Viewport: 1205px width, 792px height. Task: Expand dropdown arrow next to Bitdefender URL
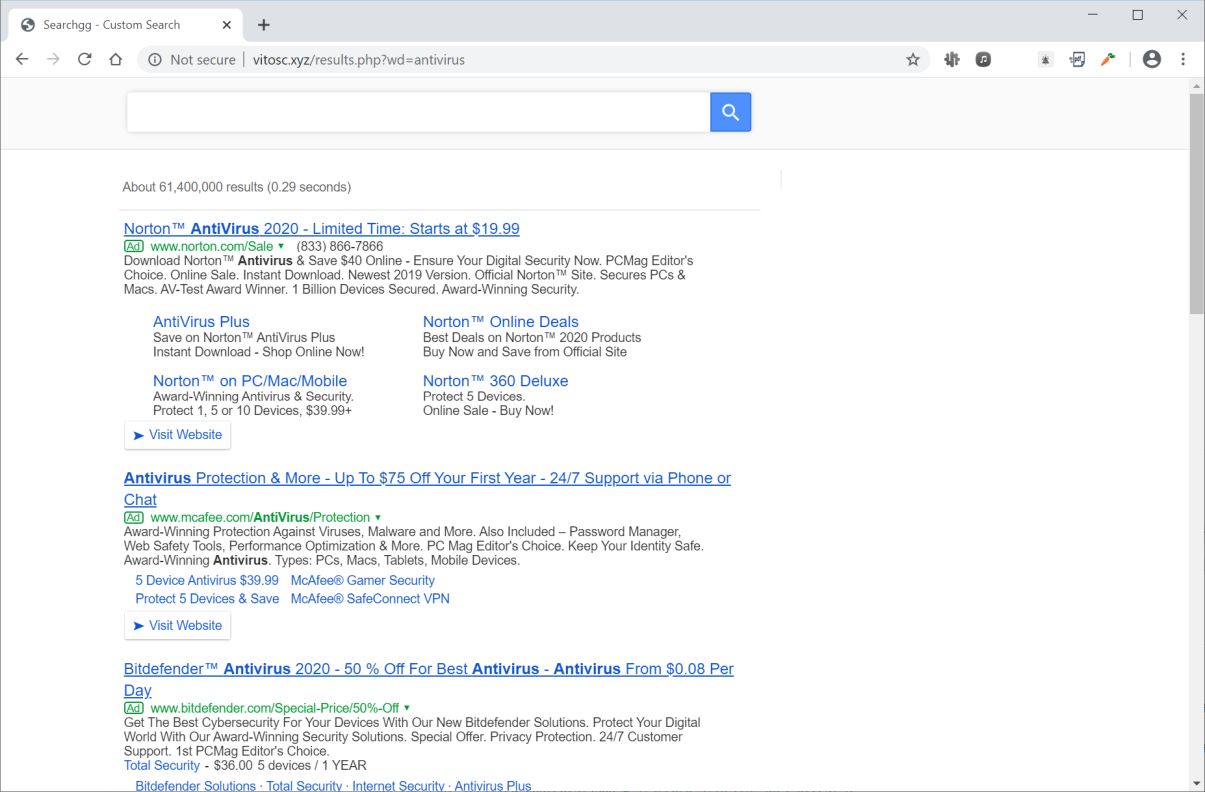coord(407,708)
